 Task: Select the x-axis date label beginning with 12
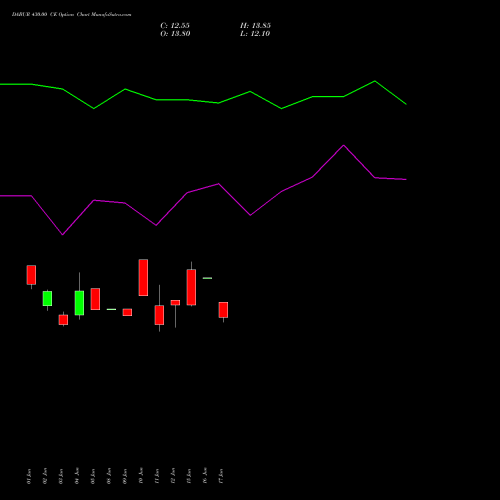173,476
